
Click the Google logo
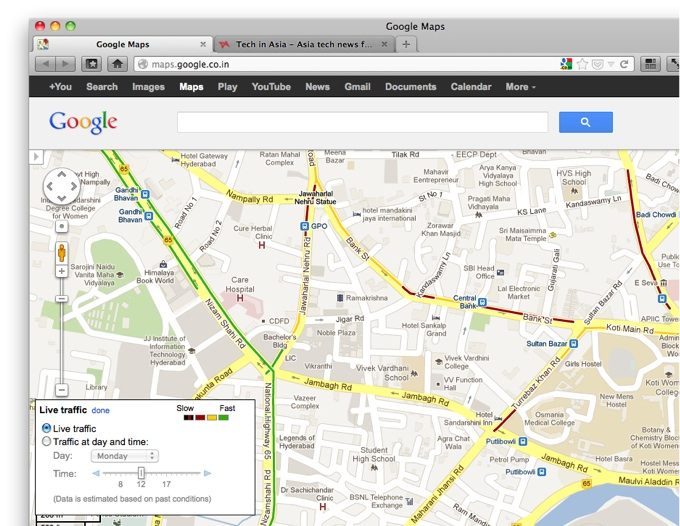[x=83, y=122]
